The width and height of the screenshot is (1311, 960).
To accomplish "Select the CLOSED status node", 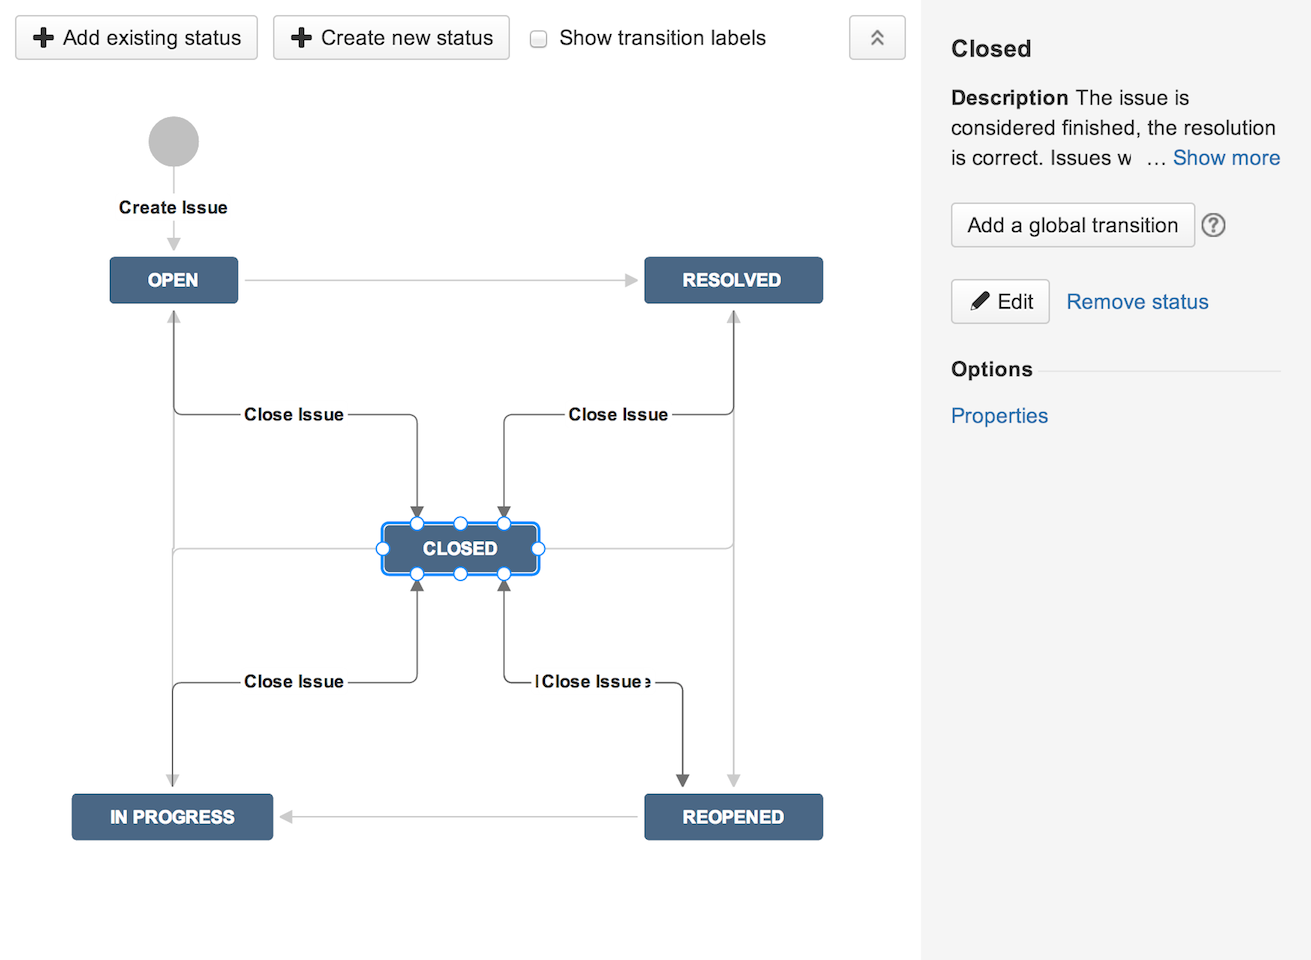I will click(460, 549).
